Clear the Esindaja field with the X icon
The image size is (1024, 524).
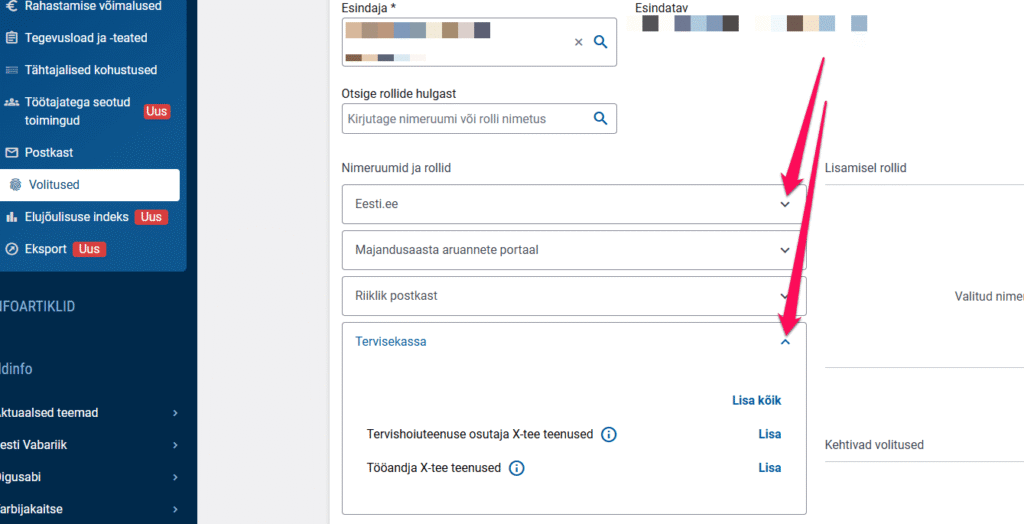(578, 42)
